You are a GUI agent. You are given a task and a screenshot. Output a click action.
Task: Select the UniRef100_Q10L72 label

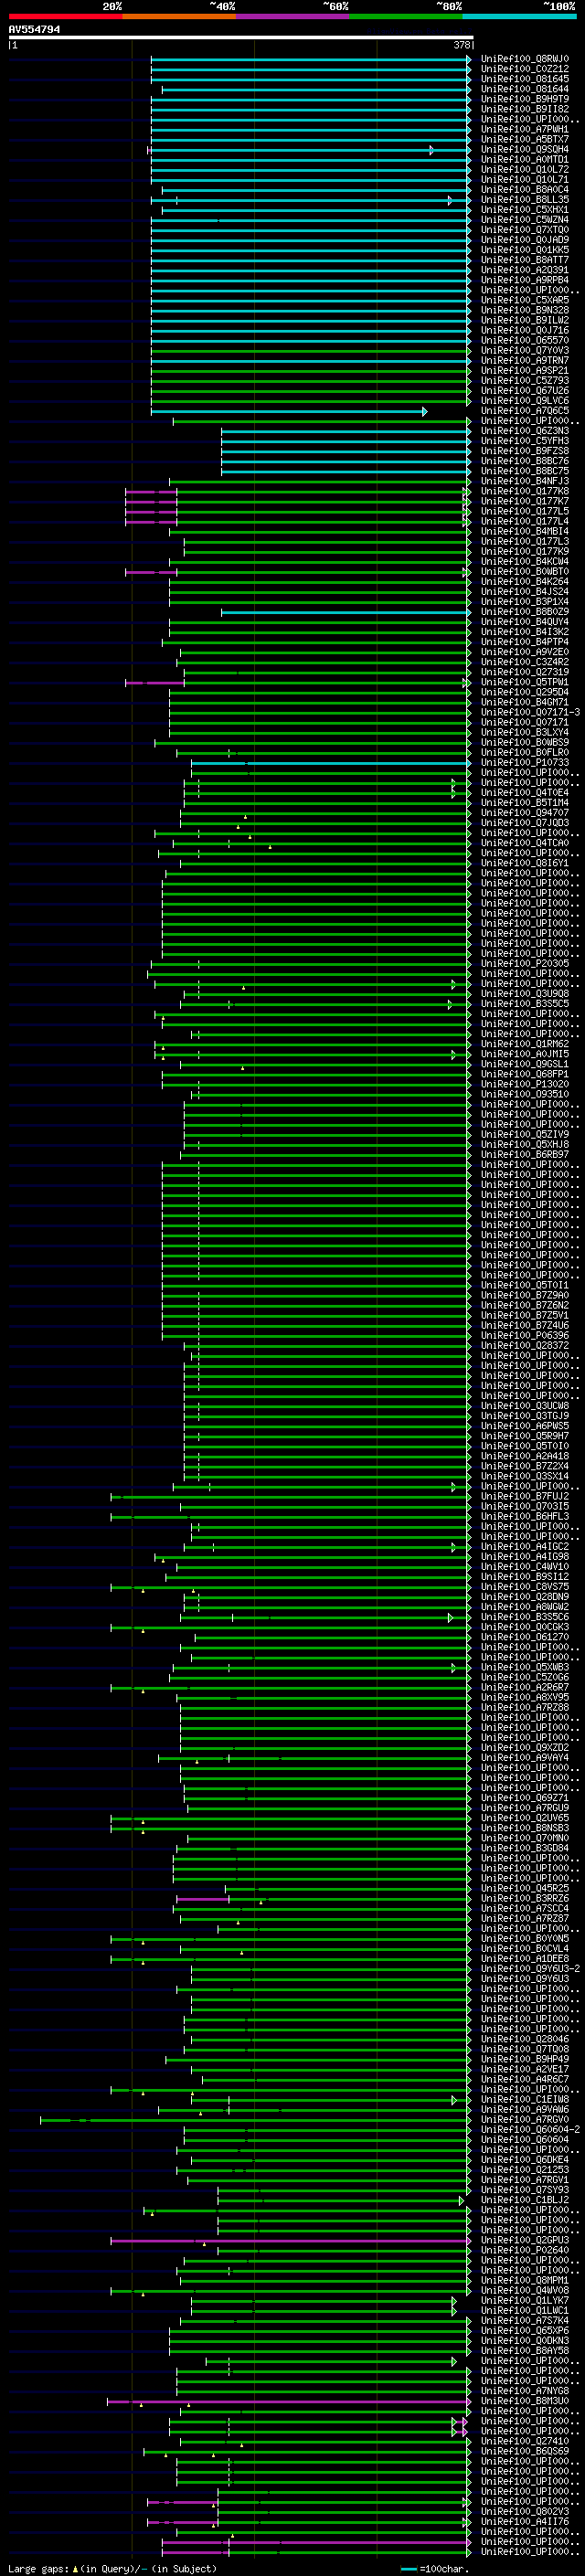click(524, 170)
